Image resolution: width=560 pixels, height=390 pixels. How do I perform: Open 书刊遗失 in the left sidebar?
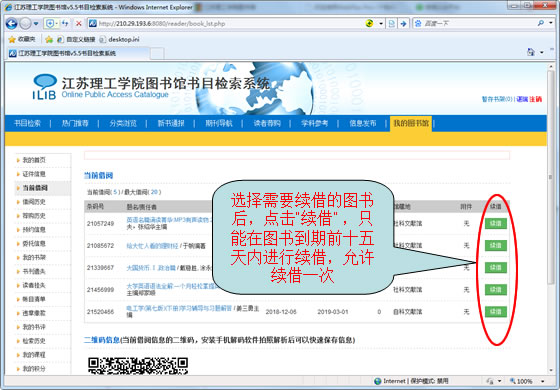[x=34, y=271]
